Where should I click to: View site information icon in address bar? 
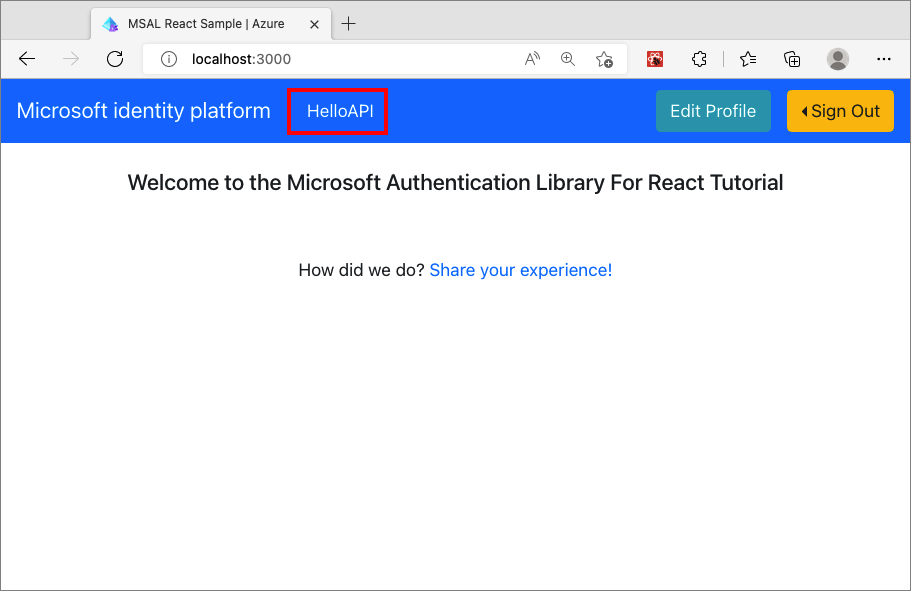pyautogui.click(x=168, y=59)
